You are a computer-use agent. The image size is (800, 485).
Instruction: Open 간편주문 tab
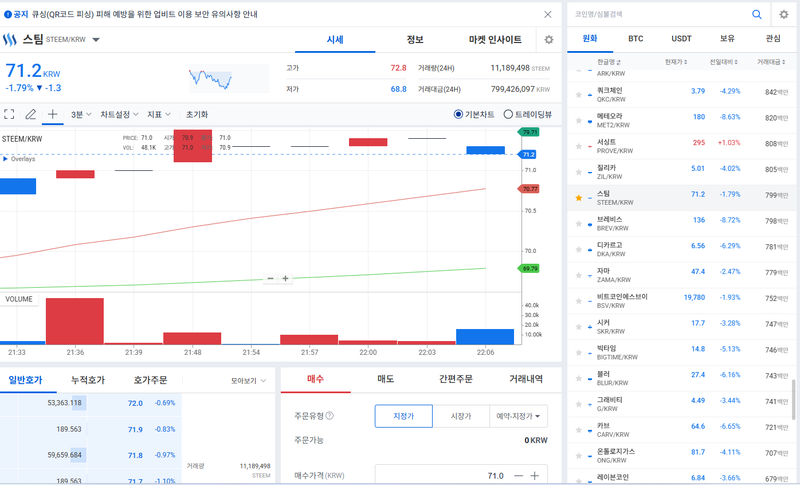point(456,379)
